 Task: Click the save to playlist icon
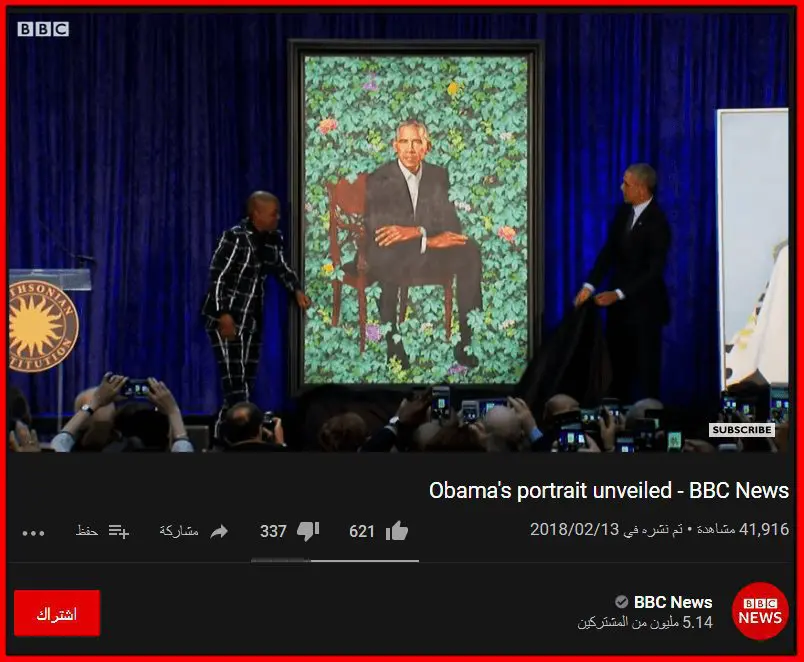click(x=118, y=532)
